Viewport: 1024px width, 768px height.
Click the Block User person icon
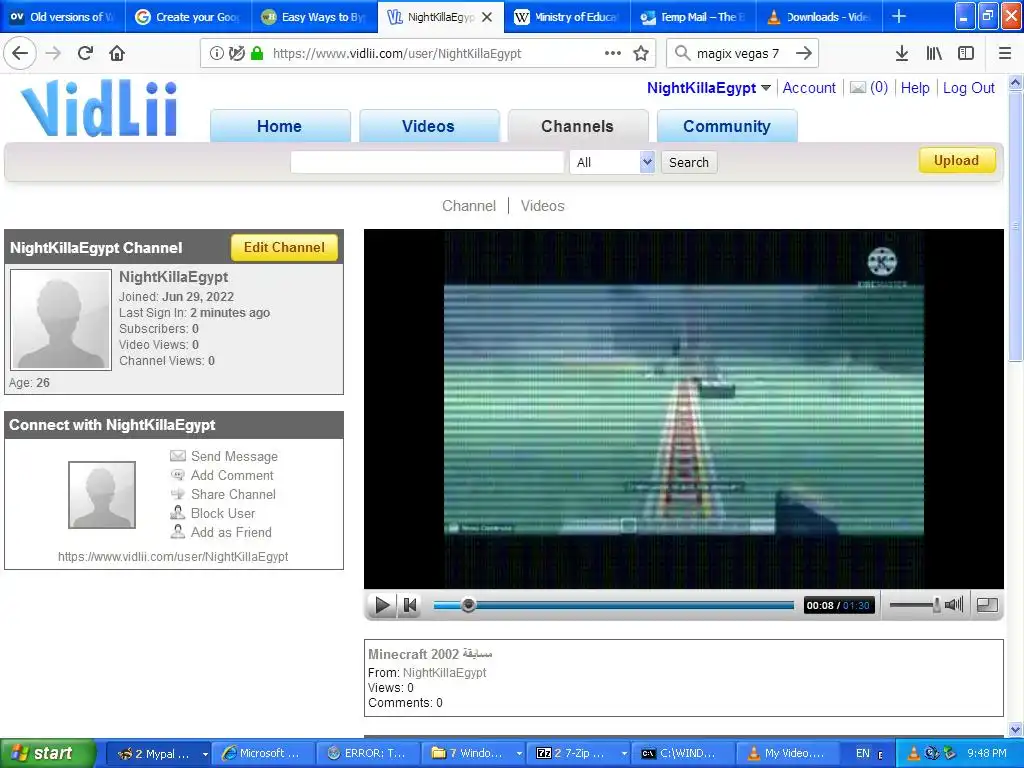178,513
